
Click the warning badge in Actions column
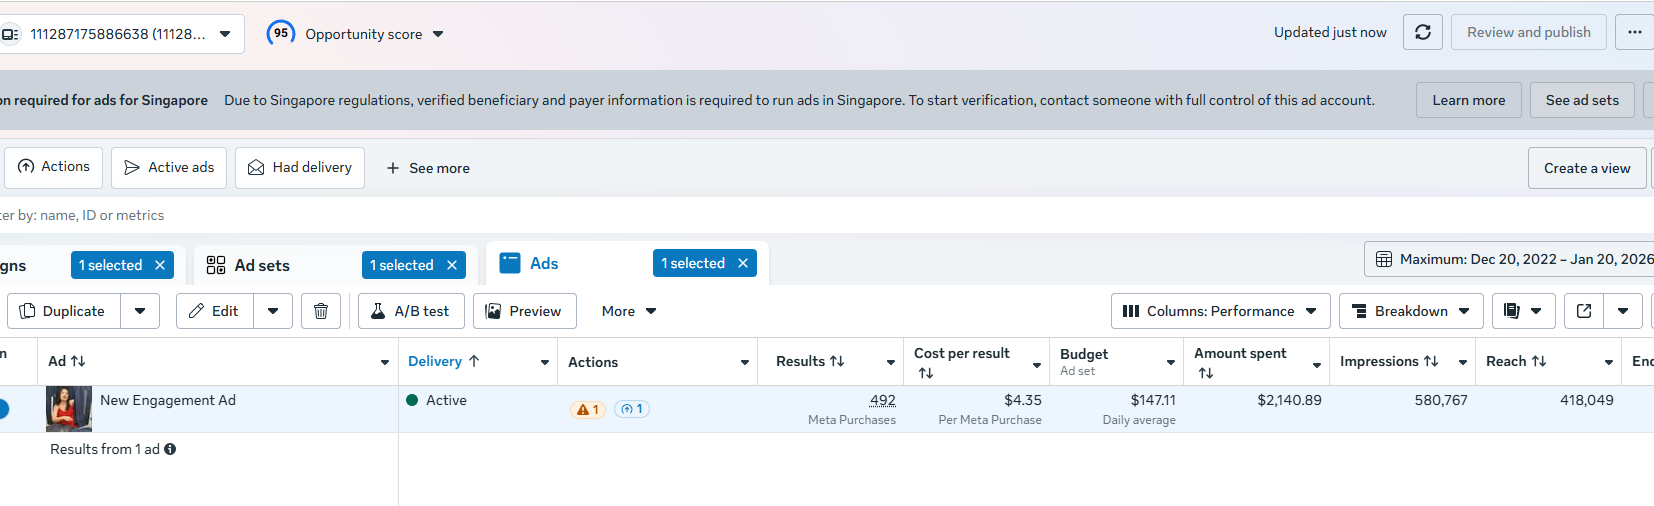click(x=588, y=409)
